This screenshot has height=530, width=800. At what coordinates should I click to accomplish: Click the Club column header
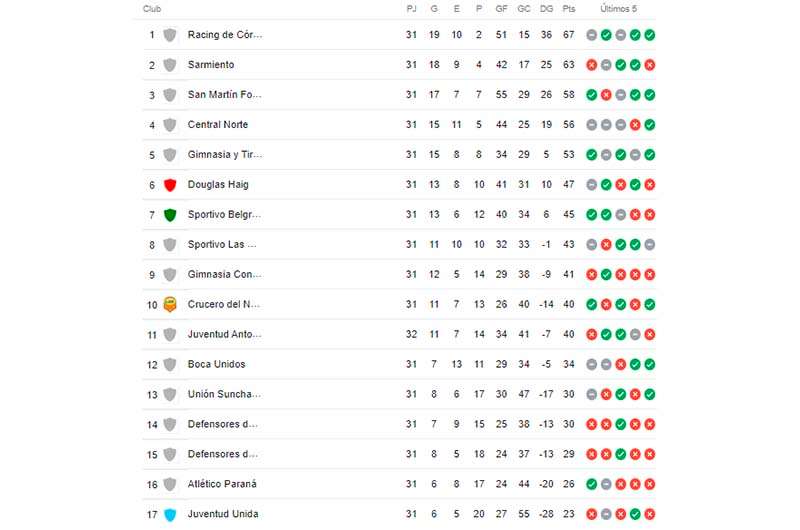152,9
